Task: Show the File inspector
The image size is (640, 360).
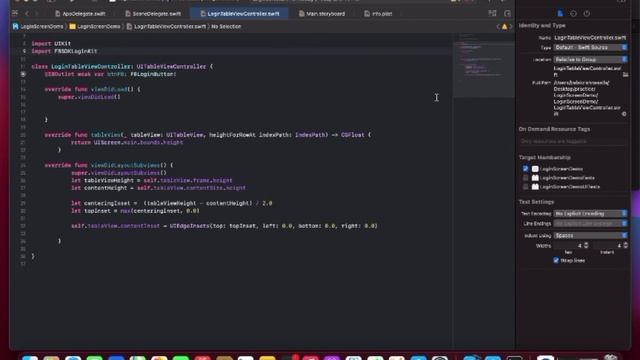Action: pyautogui.click(x=560, y=13)
